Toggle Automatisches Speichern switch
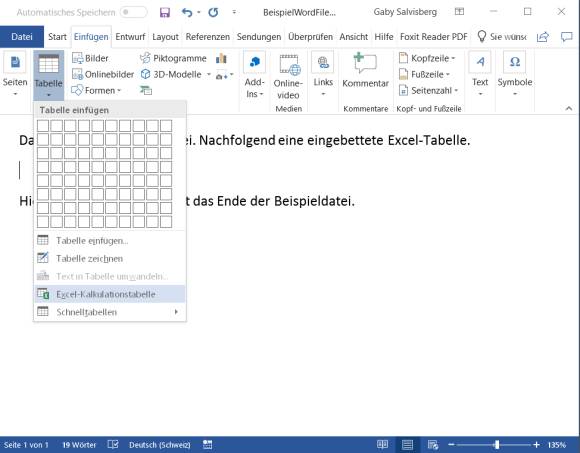The image size is (580, 453). [133, 12]
